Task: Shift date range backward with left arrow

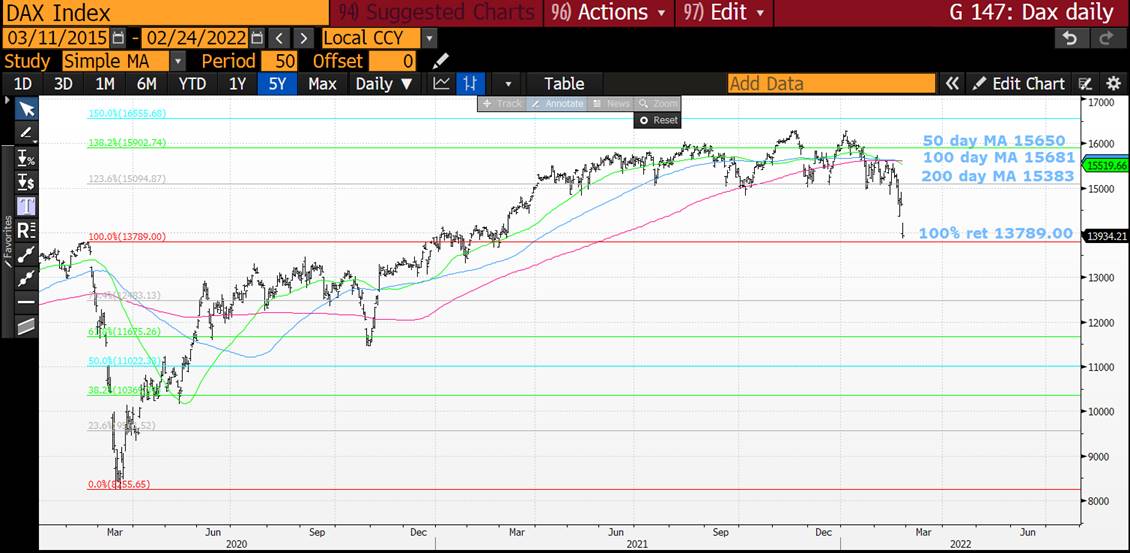Action: point(281,37)
